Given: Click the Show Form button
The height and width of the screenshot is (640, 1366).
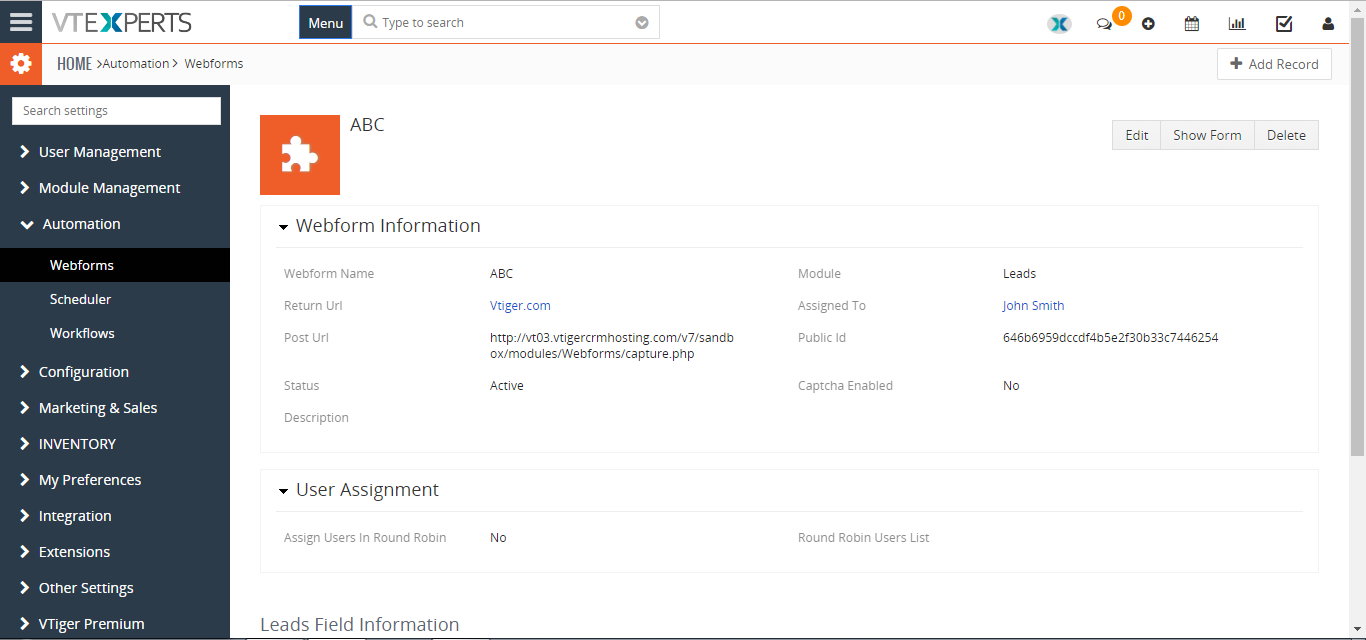Looking at the screenshot, I should coord(1207,135).
